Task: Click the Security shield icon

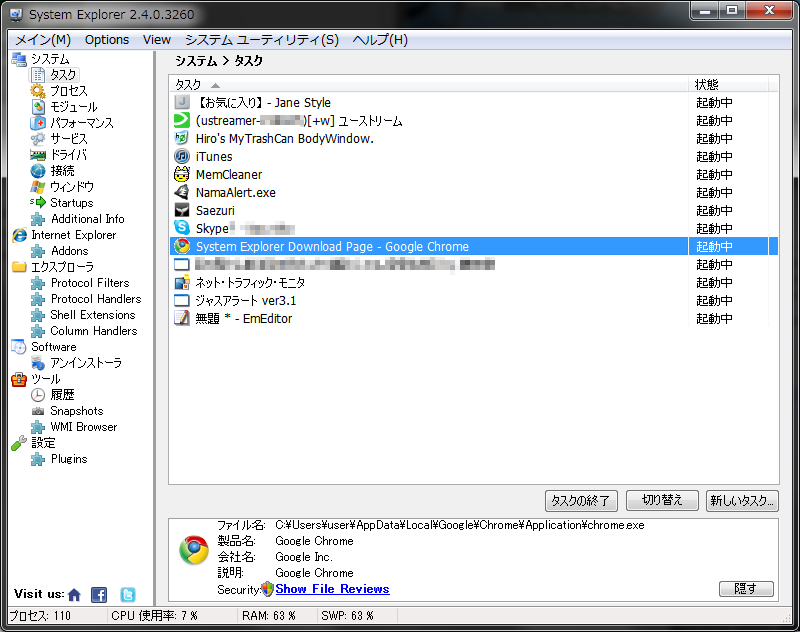Action: pos(267,589)
